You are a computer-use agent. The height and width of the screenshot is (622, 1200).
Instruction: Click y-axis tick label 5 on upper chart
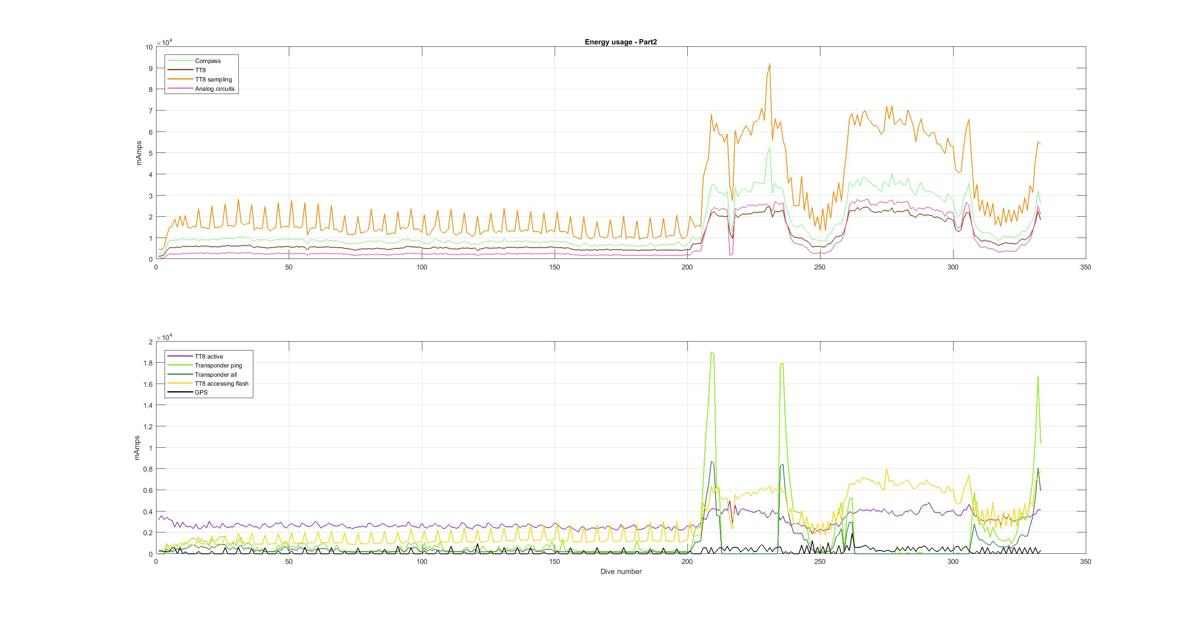pyautogui.click(x=150, y=153)
